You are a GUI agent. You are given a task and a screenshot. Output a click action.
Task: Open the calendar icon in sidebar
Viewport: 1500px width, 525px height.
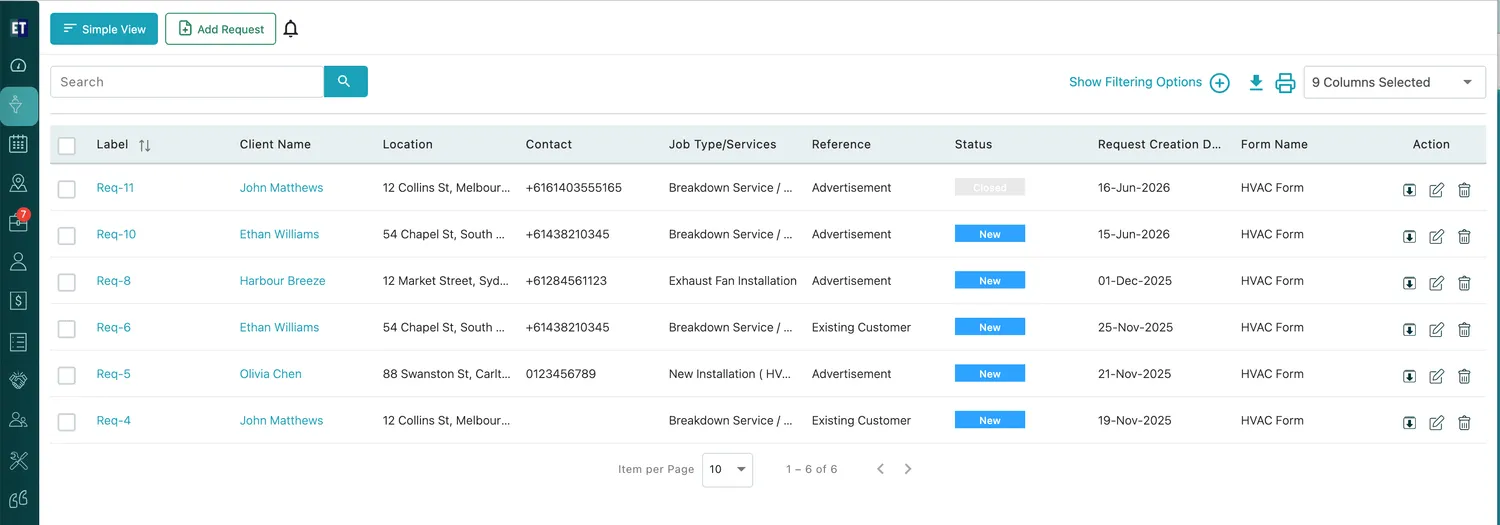18,144
